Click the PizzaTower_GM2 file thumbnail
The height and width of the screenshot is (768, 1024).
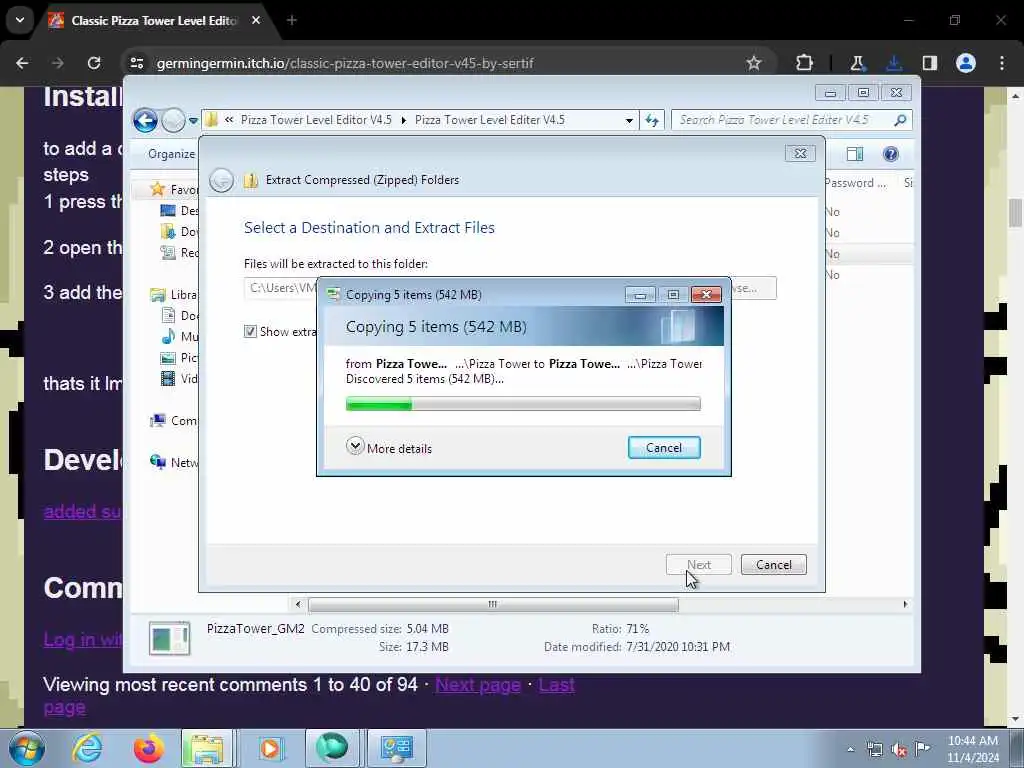tap(169, 638)
